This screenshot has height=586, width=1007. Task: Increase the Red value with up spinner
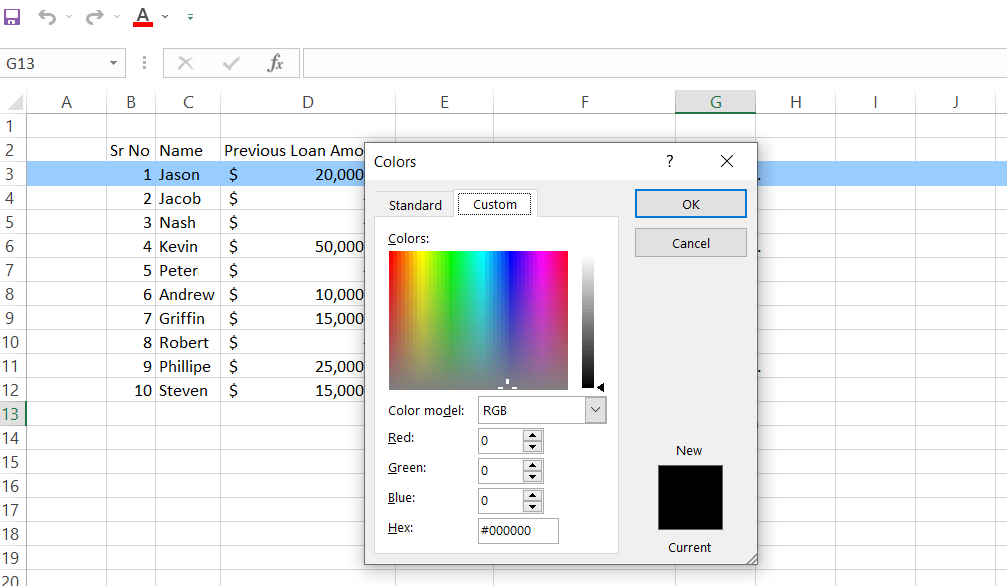pos(533,435)
